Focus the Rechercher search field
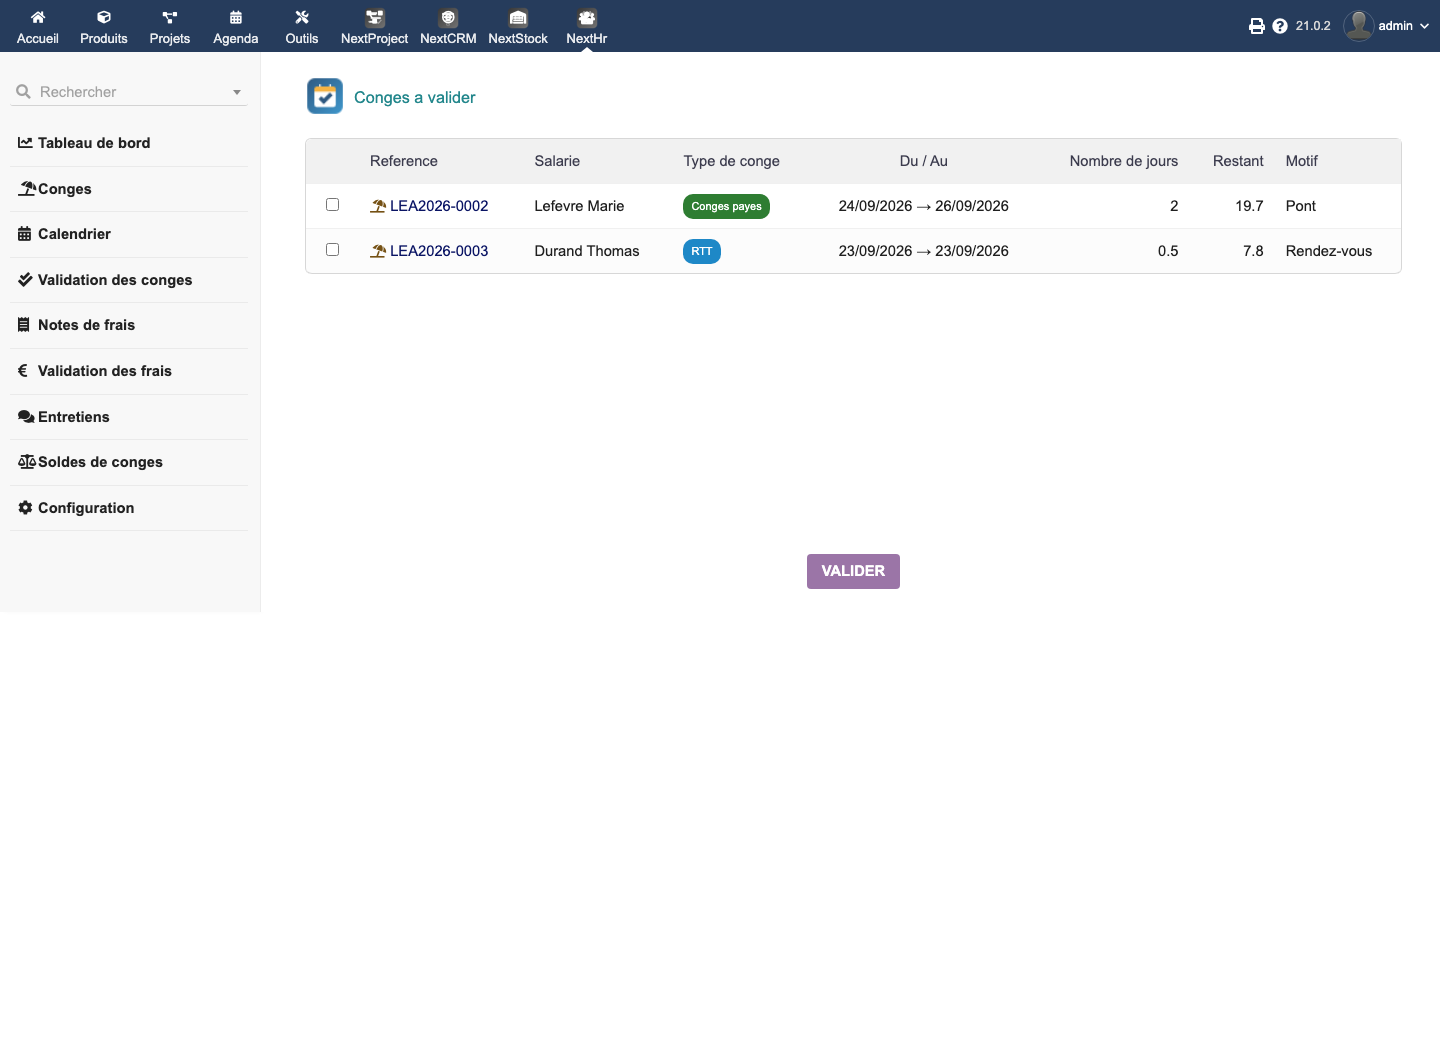This screenshot has height=1050, width=1440. click(129, 92)
